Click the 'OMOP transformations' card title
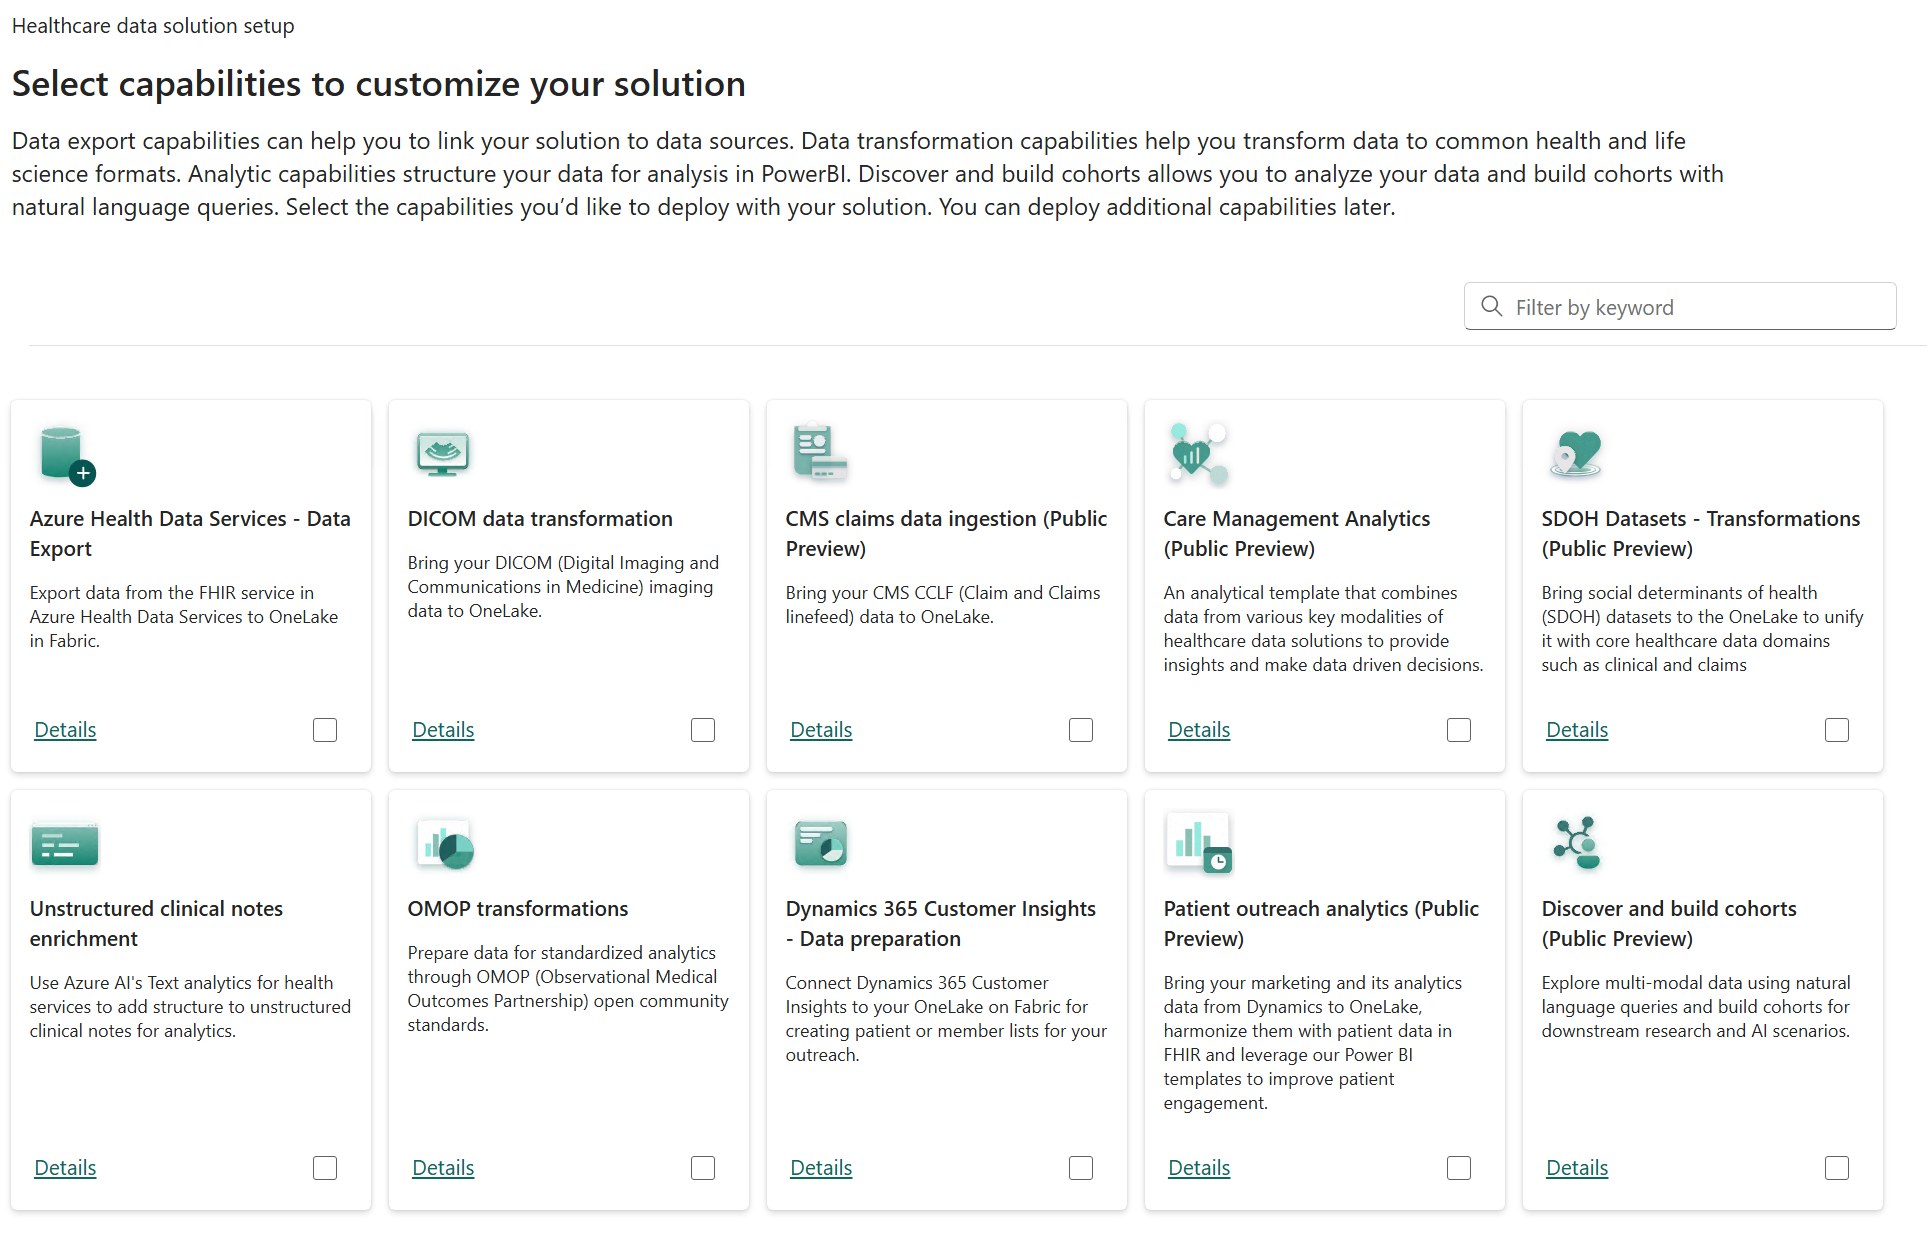 click(x=518, y=909)
